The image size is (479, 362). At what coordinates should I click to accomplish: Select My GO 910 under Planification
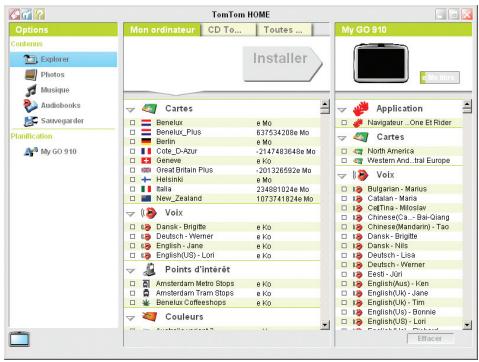(58, 152)
